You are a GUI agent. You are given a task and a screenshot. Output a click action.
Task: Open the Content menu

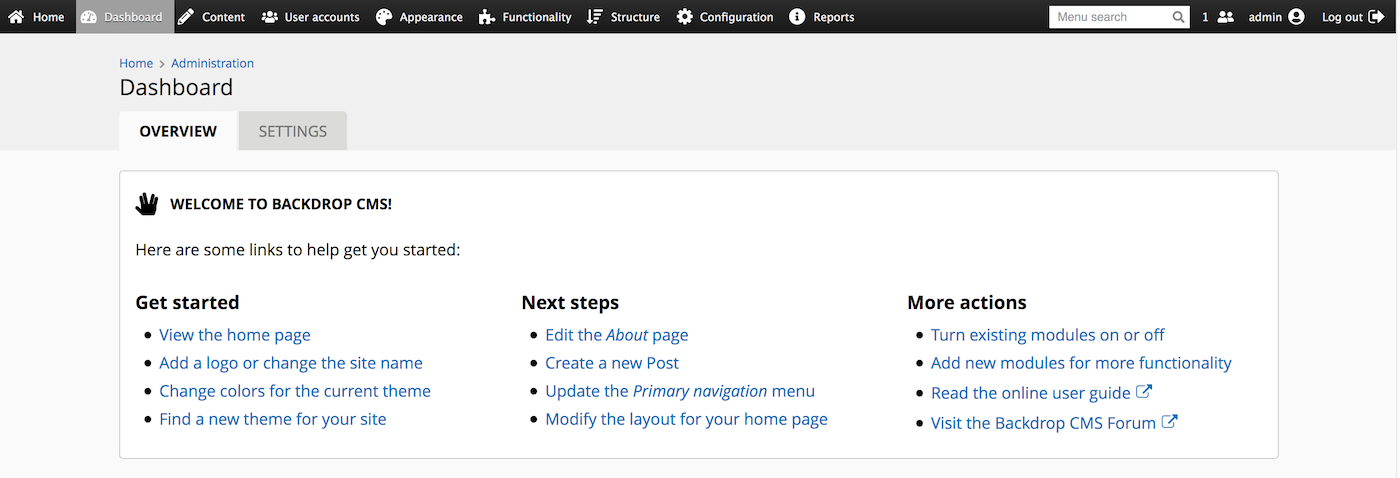[x=212, y=17]
